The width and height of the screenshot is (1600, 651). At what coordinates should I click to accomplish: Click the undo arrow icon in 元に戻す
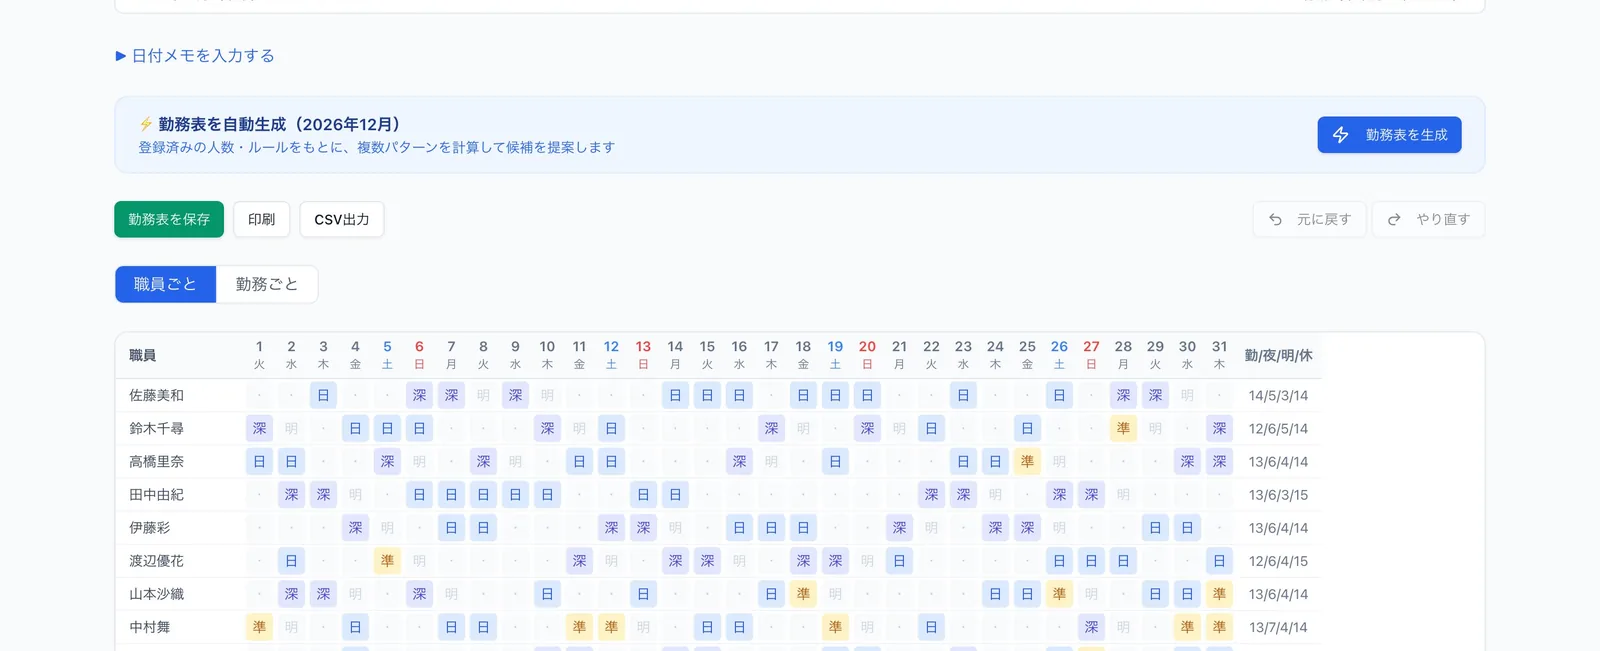pos(1275,219)
